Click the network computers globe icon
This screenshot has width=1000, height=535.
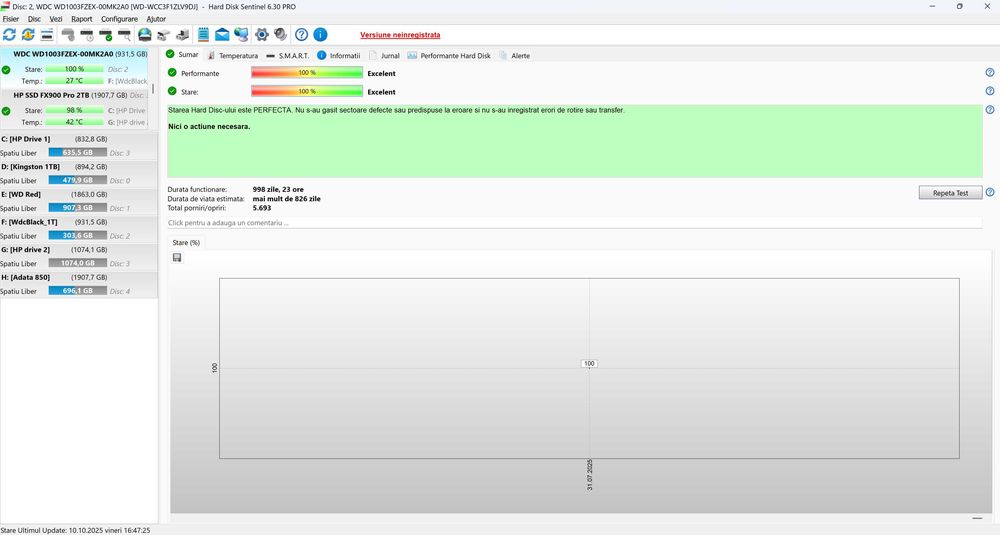[x=241, y=34]
